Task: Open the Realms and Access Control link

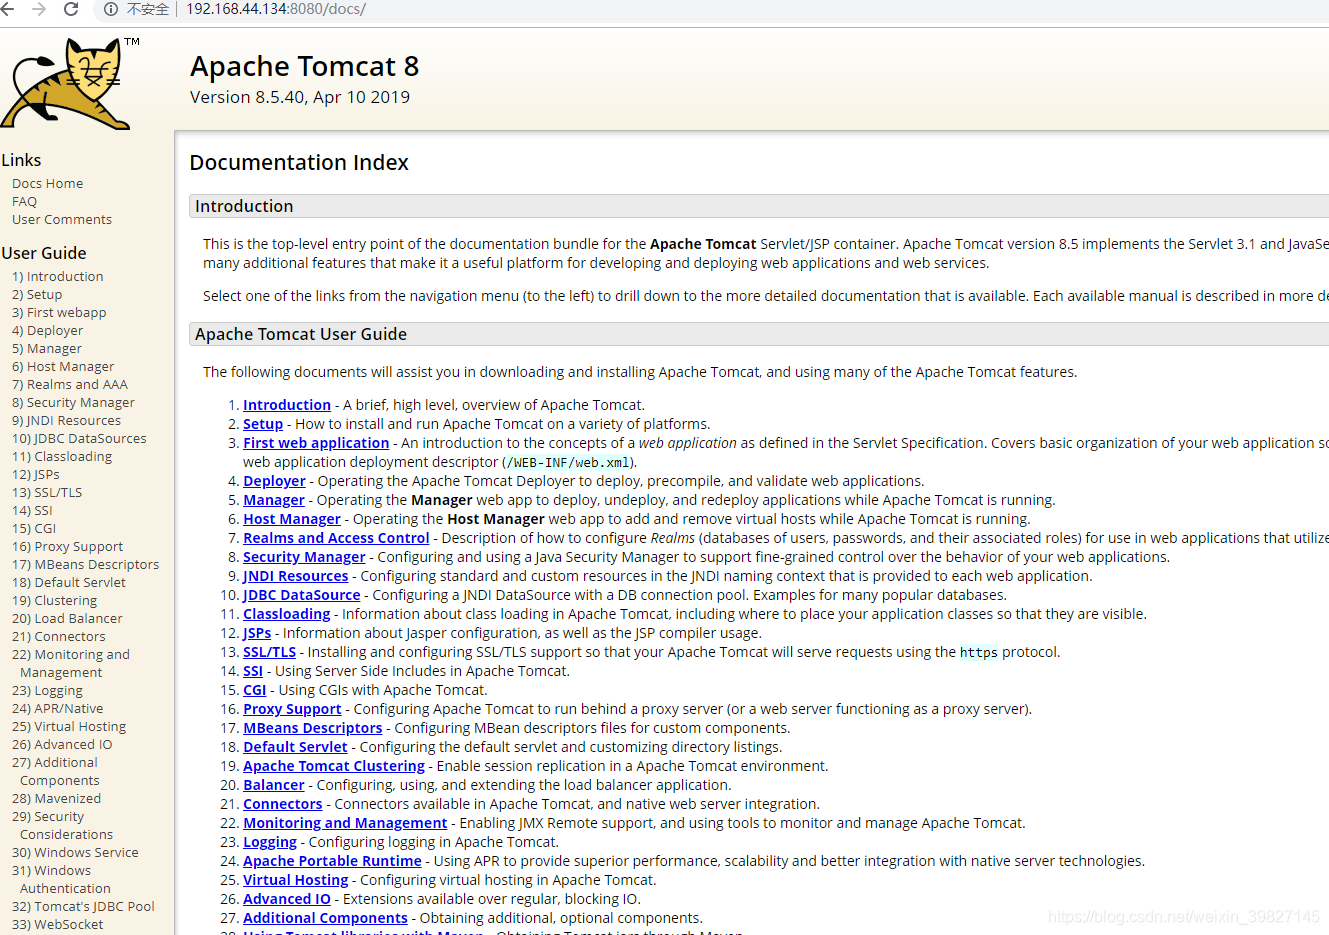Action: coord(336,538)
